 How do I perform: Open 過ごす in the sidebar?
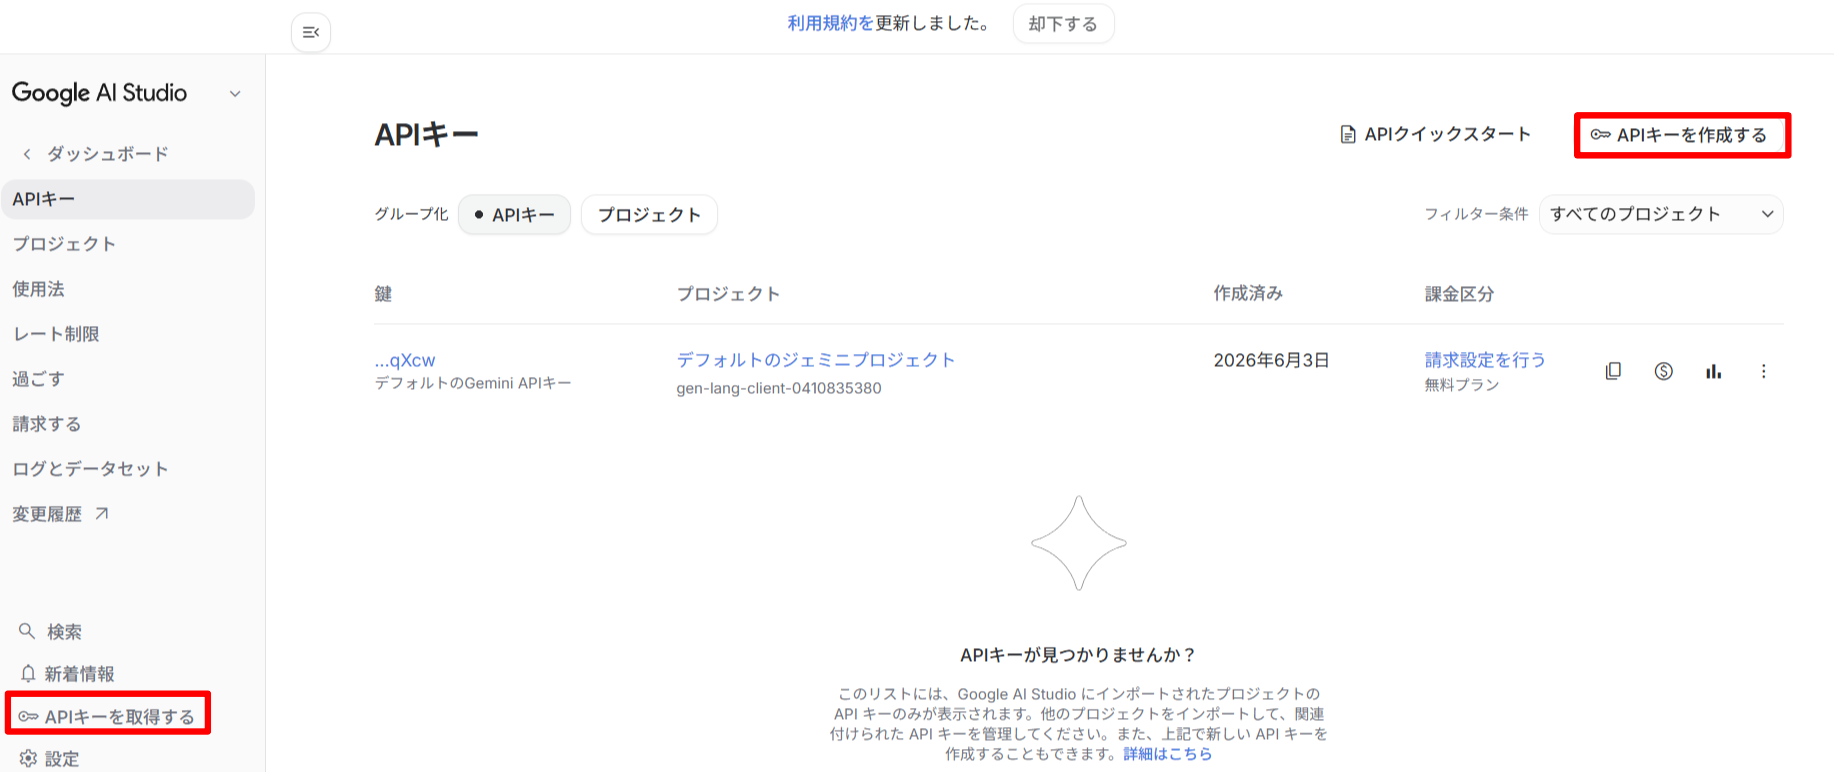(38, 379)
